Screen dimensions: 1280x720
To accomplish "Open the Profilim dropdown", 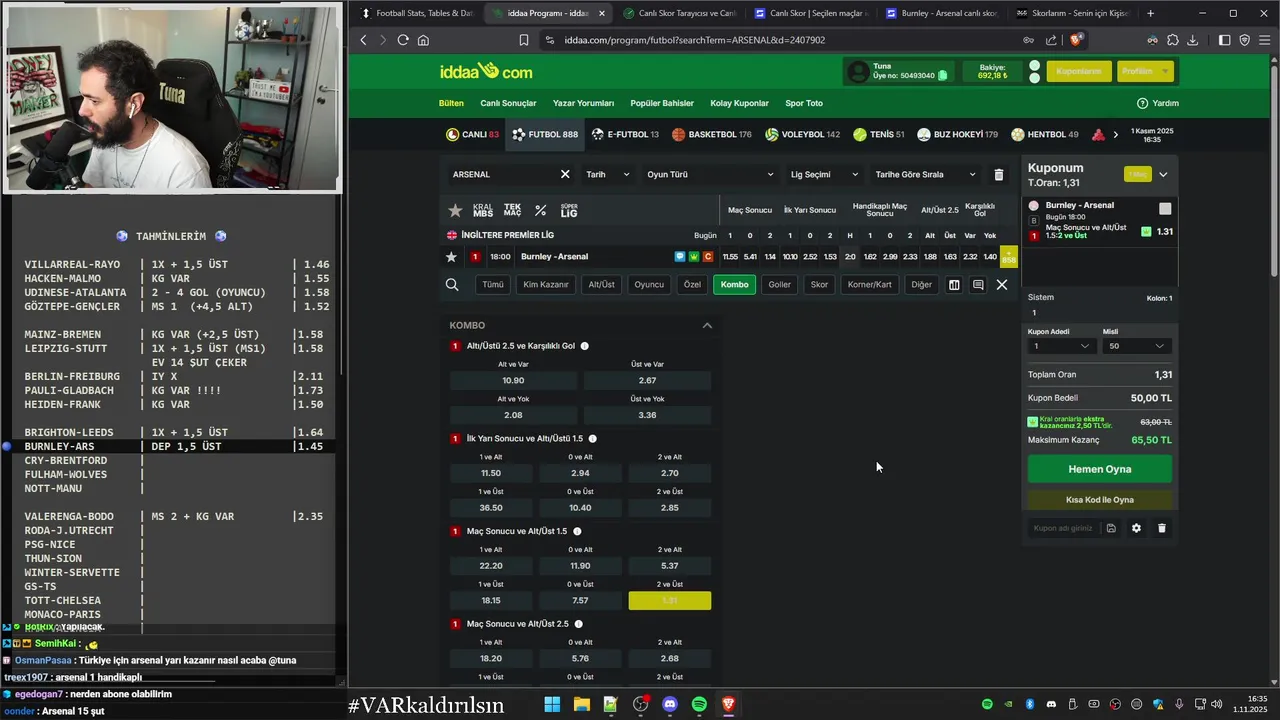I will [x=1145, y=71].
